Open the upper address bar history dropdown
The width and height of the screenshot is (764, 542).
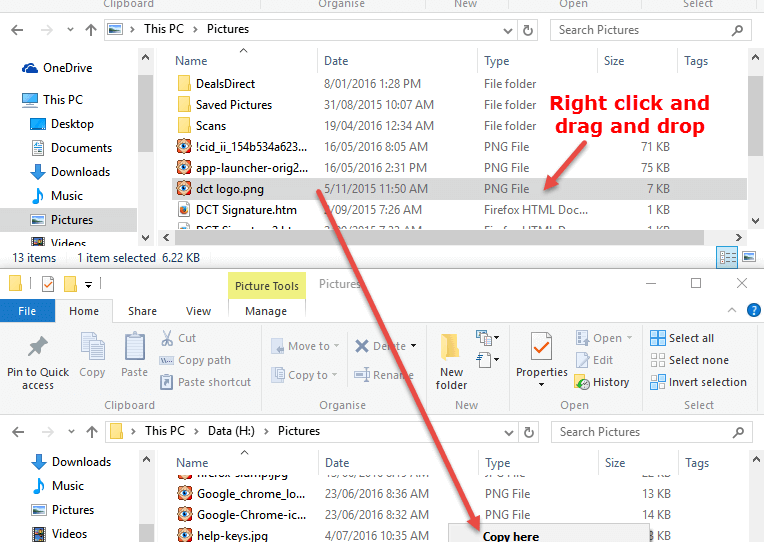508,31
